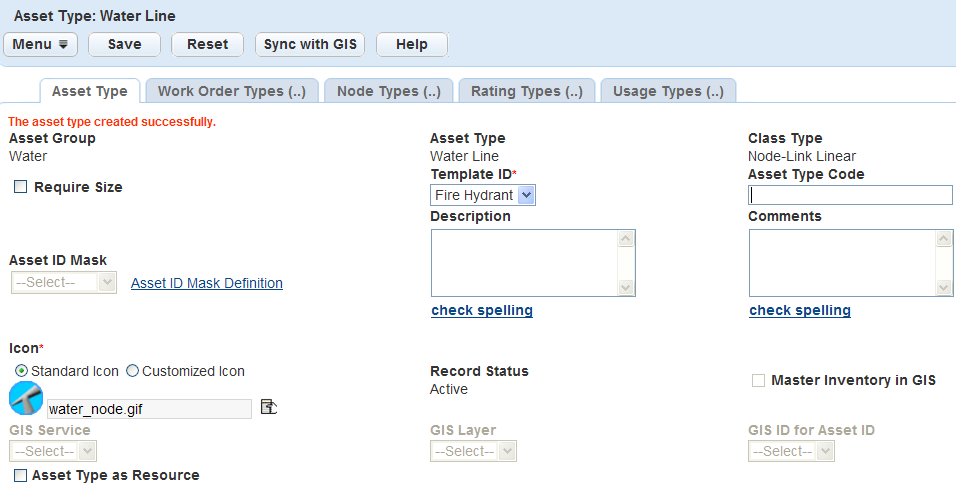Enable the Require Size checkbox
Viewport: 956px width, 486px height.
point(21,187)
